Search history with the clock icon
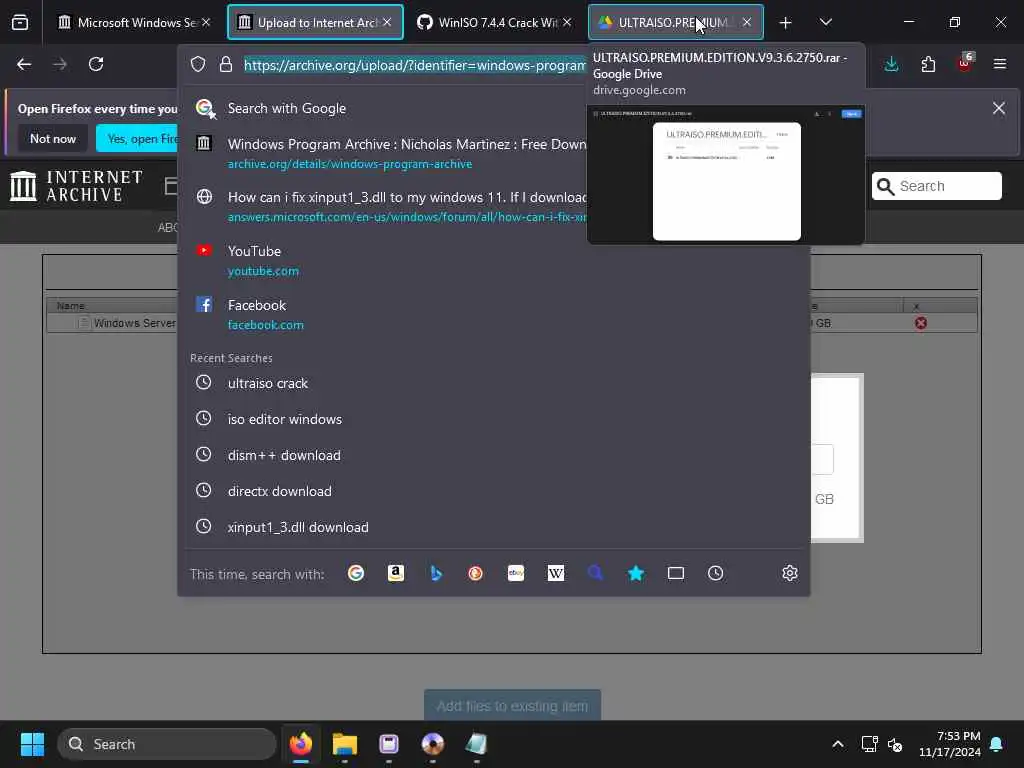1024x768 pixels. coord(716,573)
